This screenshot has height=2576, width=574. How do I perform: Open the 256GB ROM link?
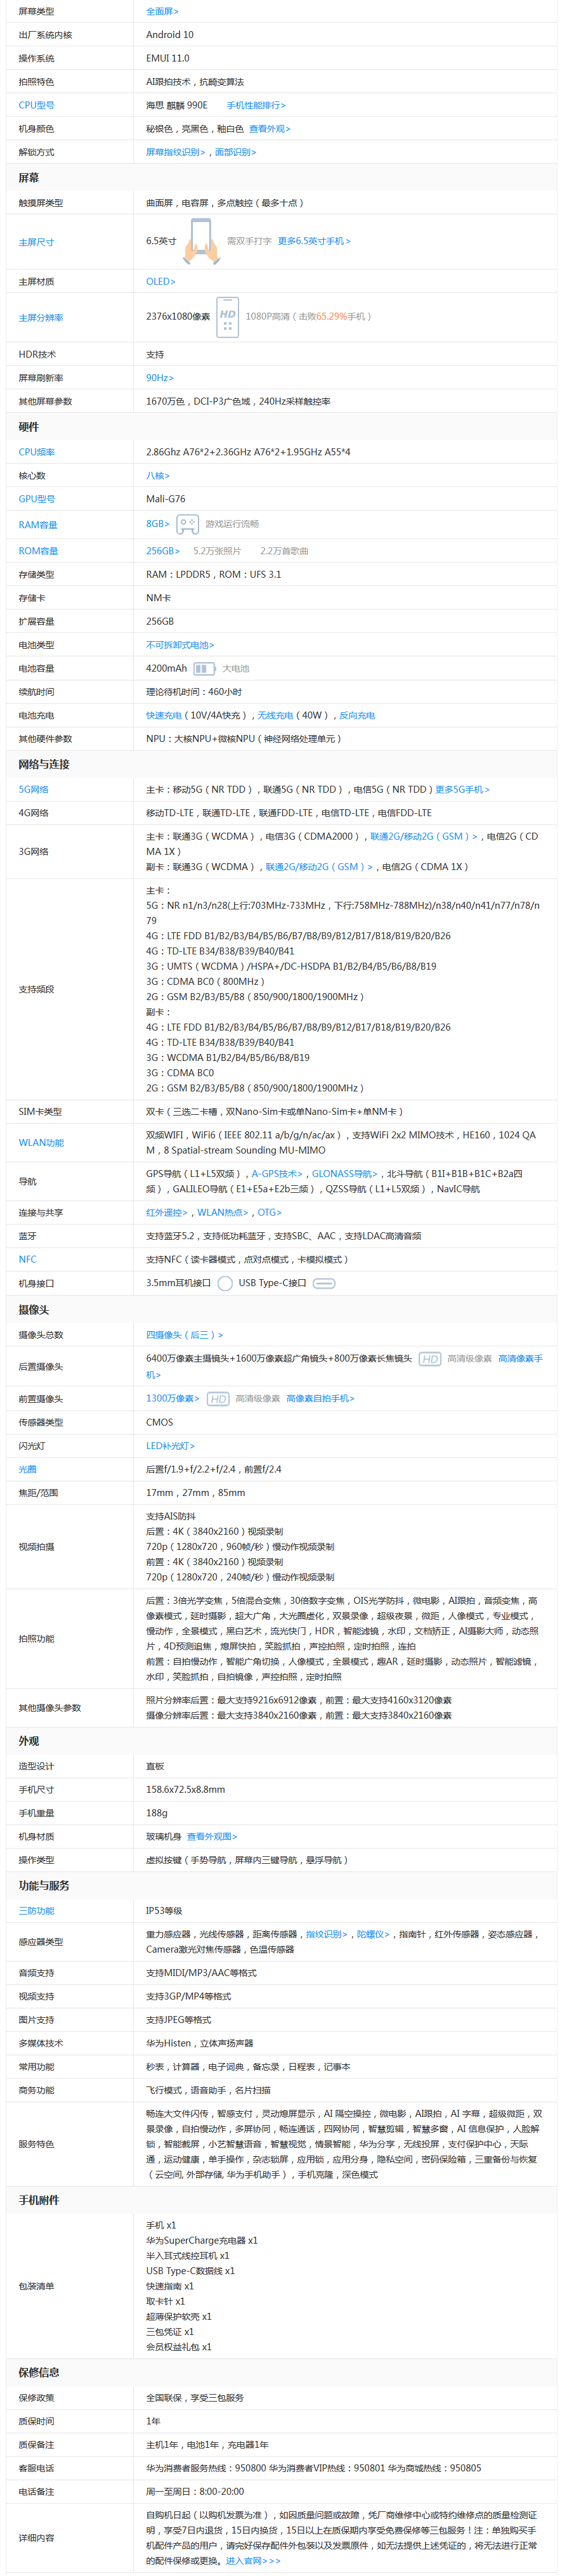163,551
